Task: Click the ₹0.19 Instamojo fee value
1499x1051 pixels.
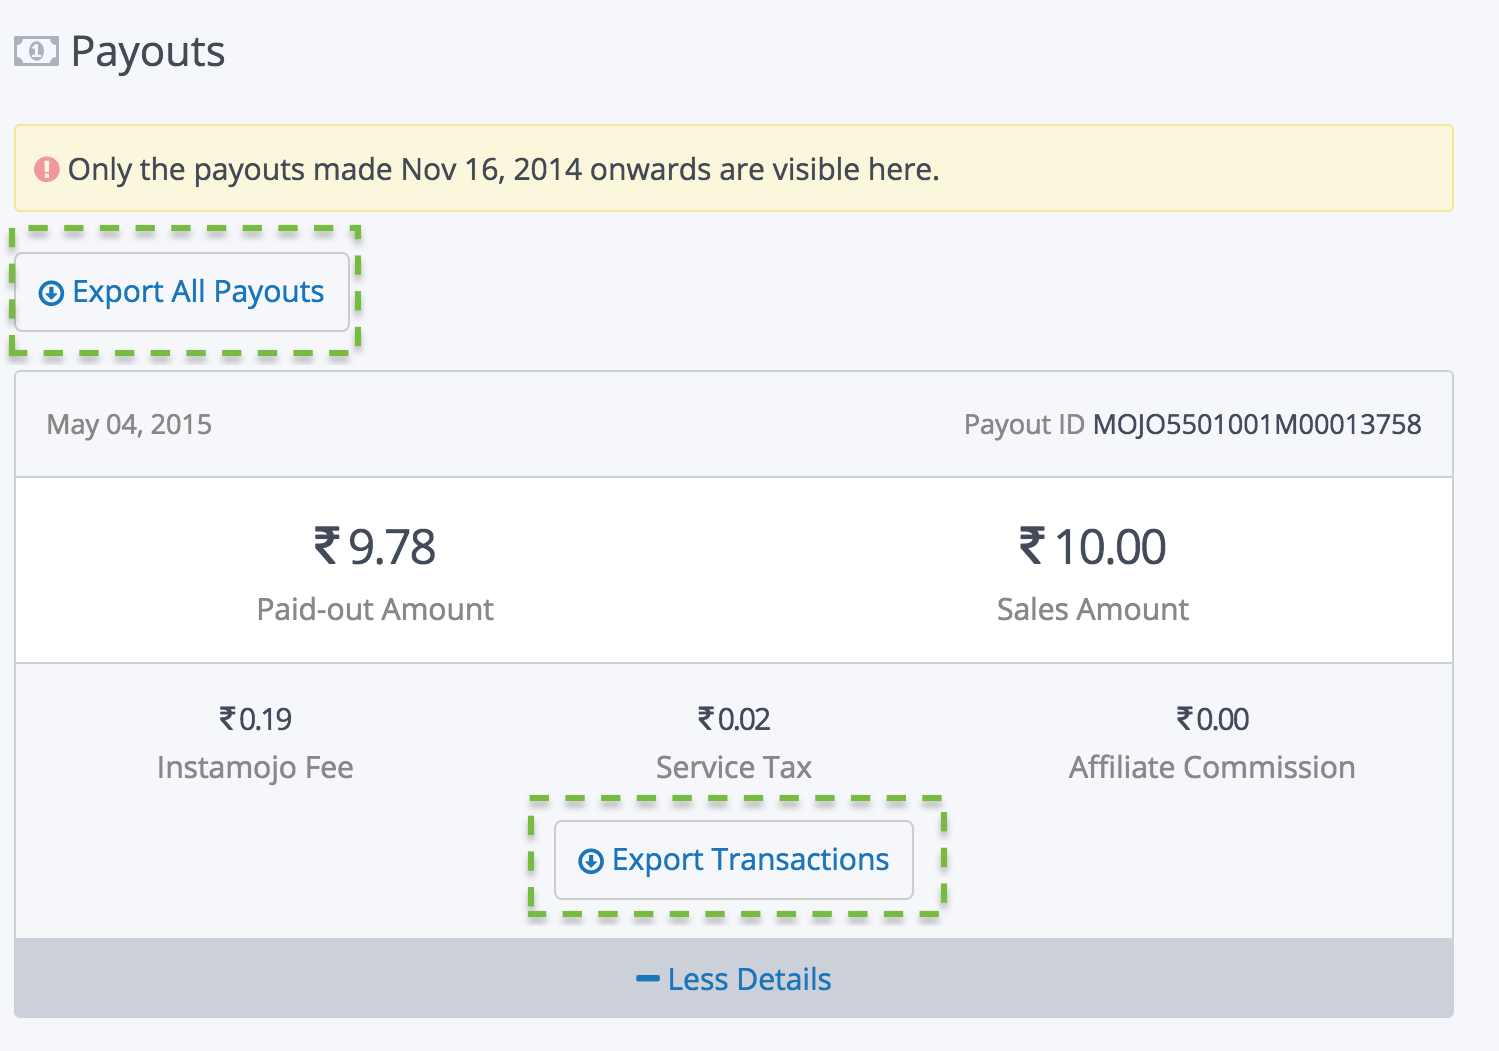Action: 255,719
